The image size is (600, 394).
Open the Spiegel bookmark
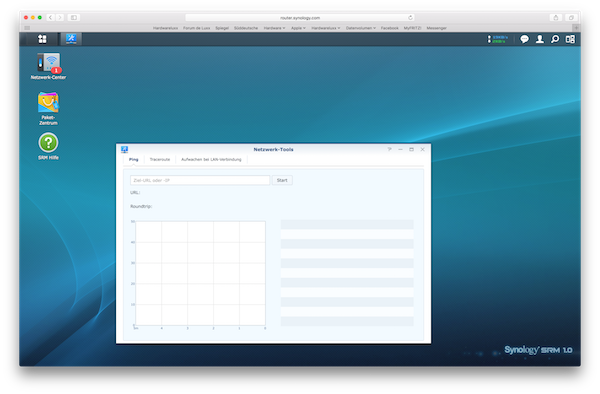tap(222, 28)
